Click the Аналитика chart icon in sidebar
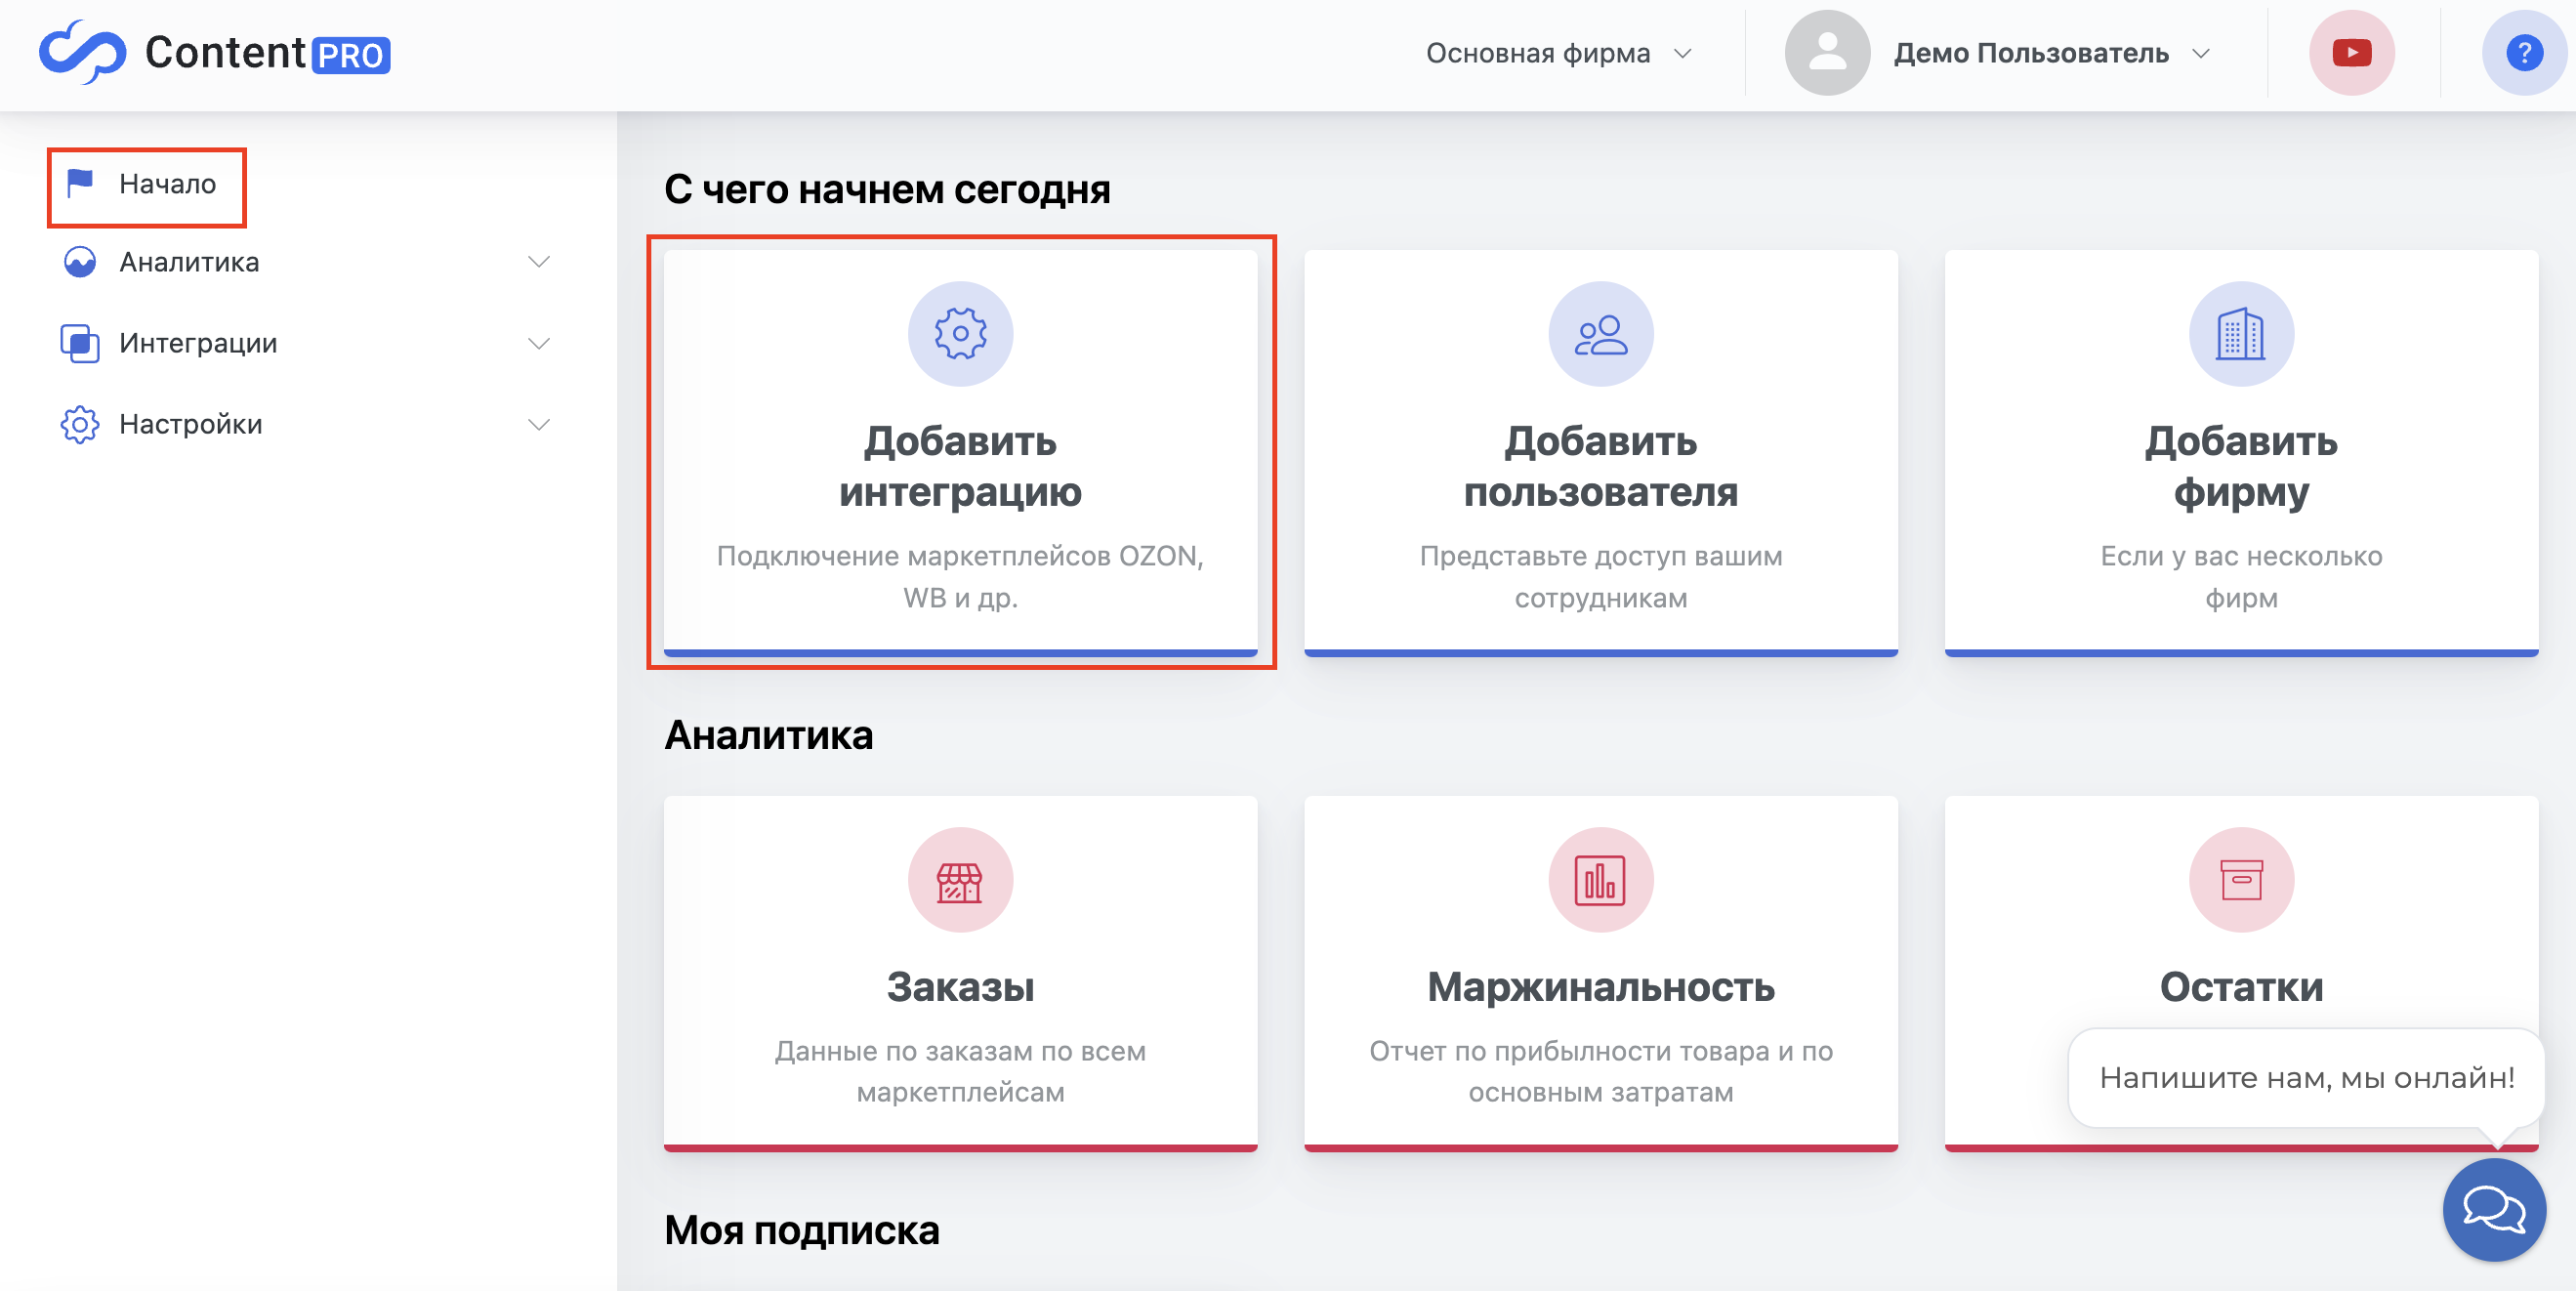 [80, 262]
